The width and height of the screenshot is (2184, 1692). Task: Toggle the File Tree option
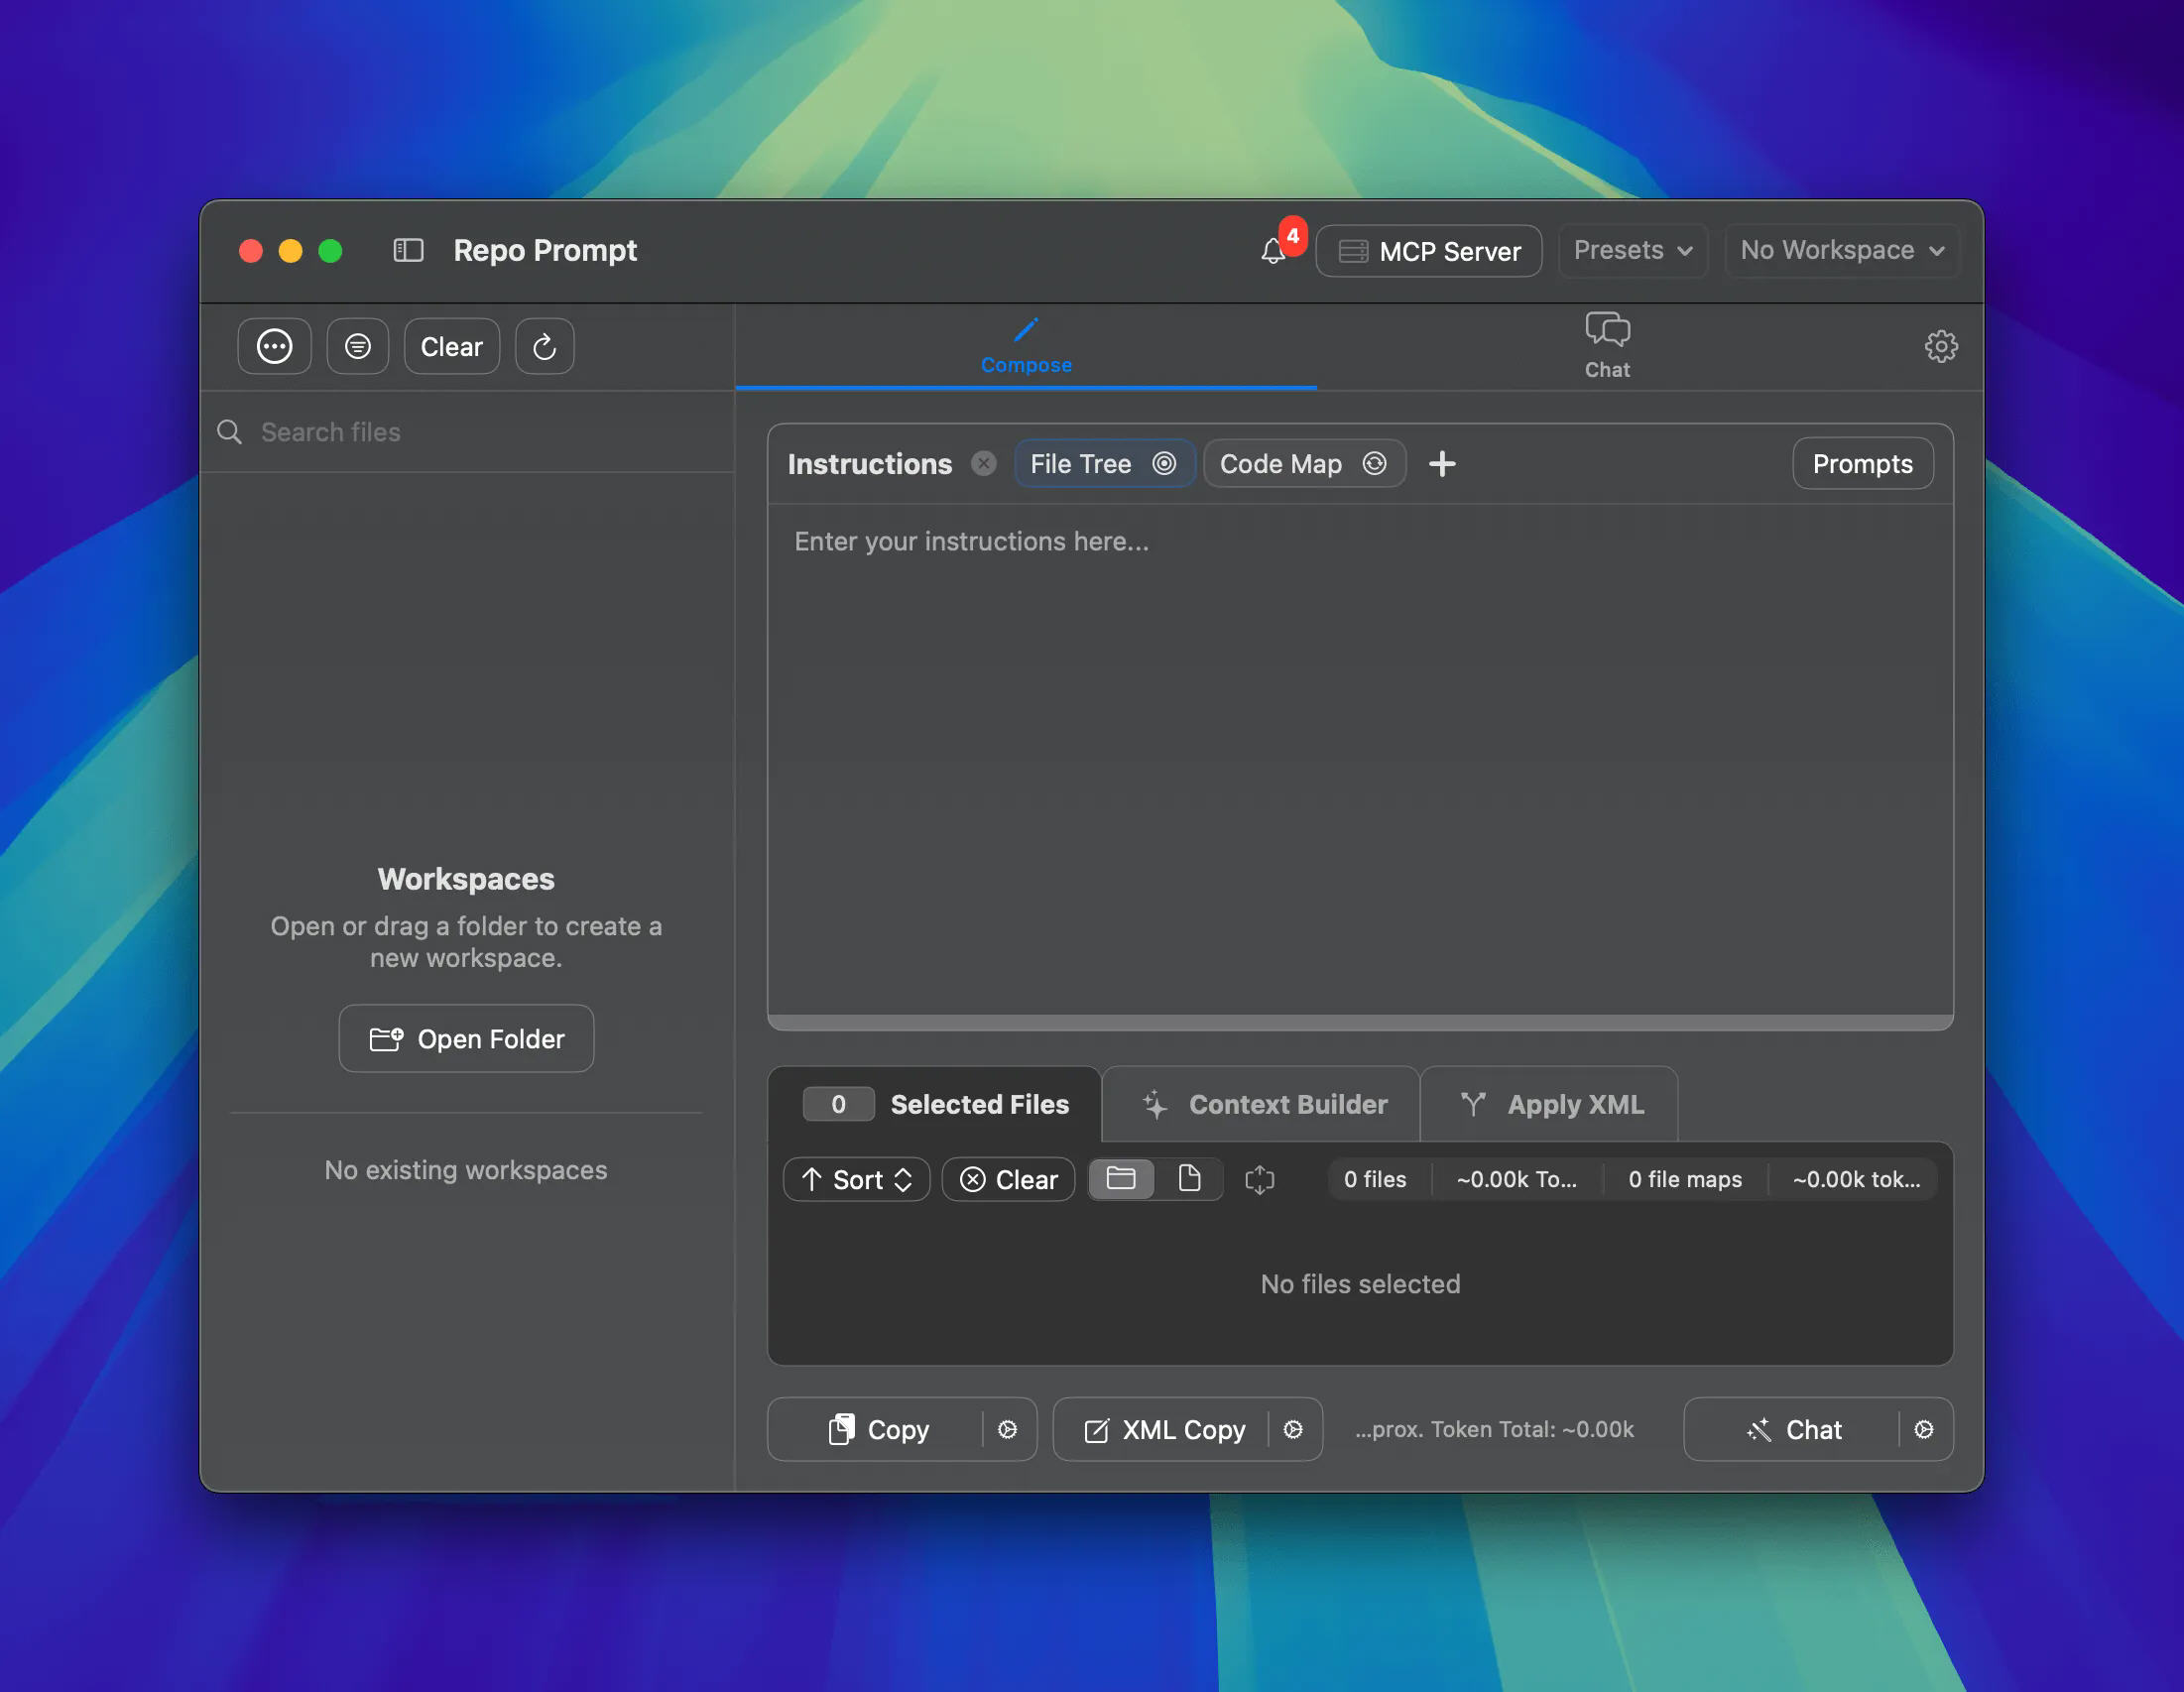[1104, 464]
